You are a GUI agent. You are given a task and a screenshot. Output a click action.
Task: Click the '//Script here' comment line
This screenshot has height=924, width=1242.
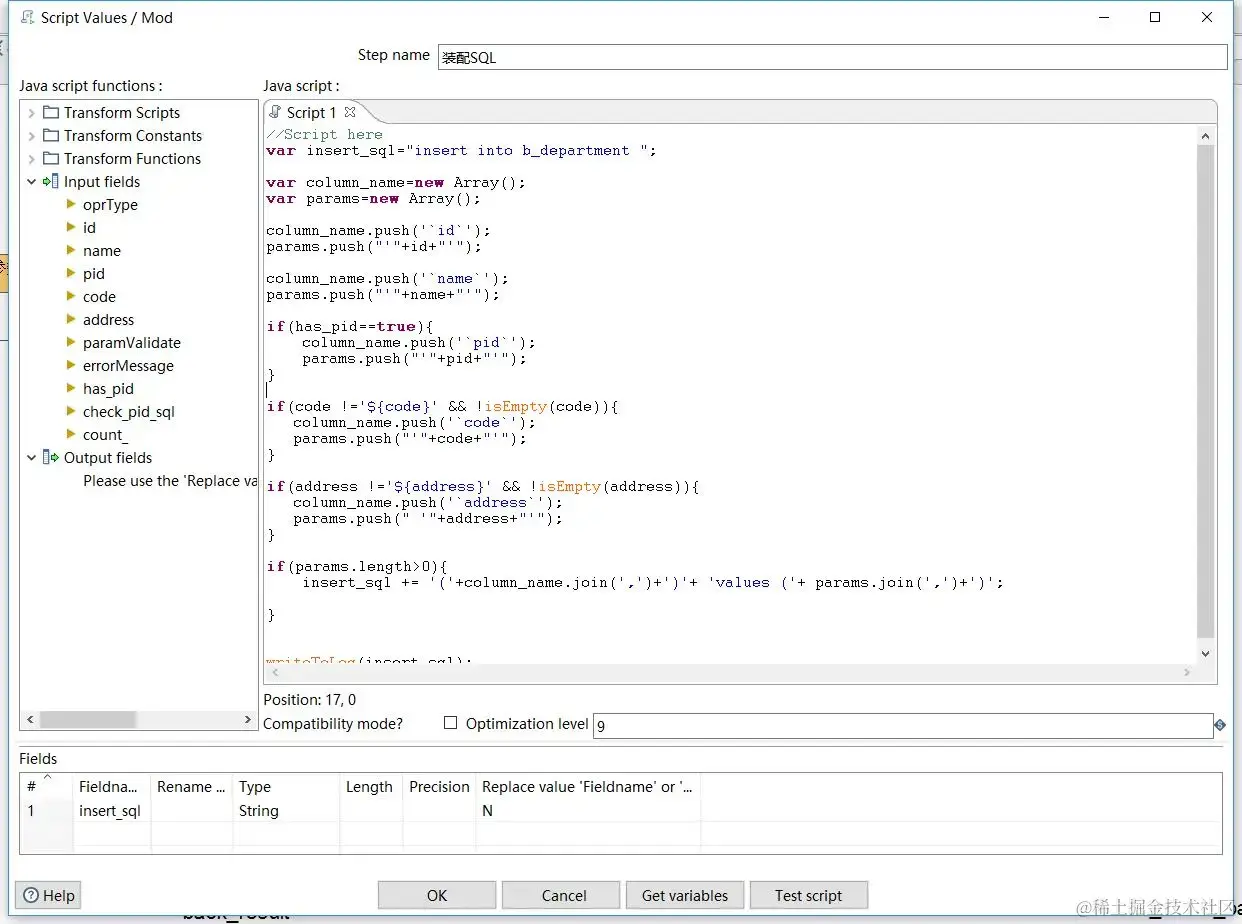coord(324,135)
